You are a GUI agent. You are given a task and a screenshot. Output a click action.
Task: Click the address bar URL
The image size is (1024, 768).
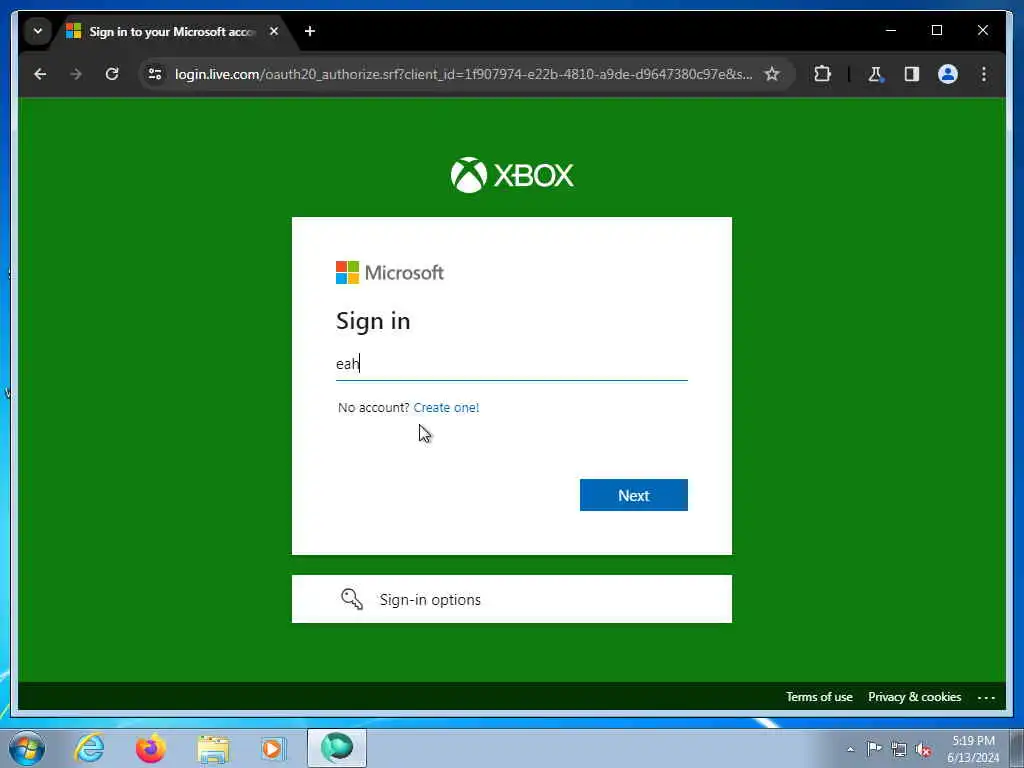click(x=464, y=74)
